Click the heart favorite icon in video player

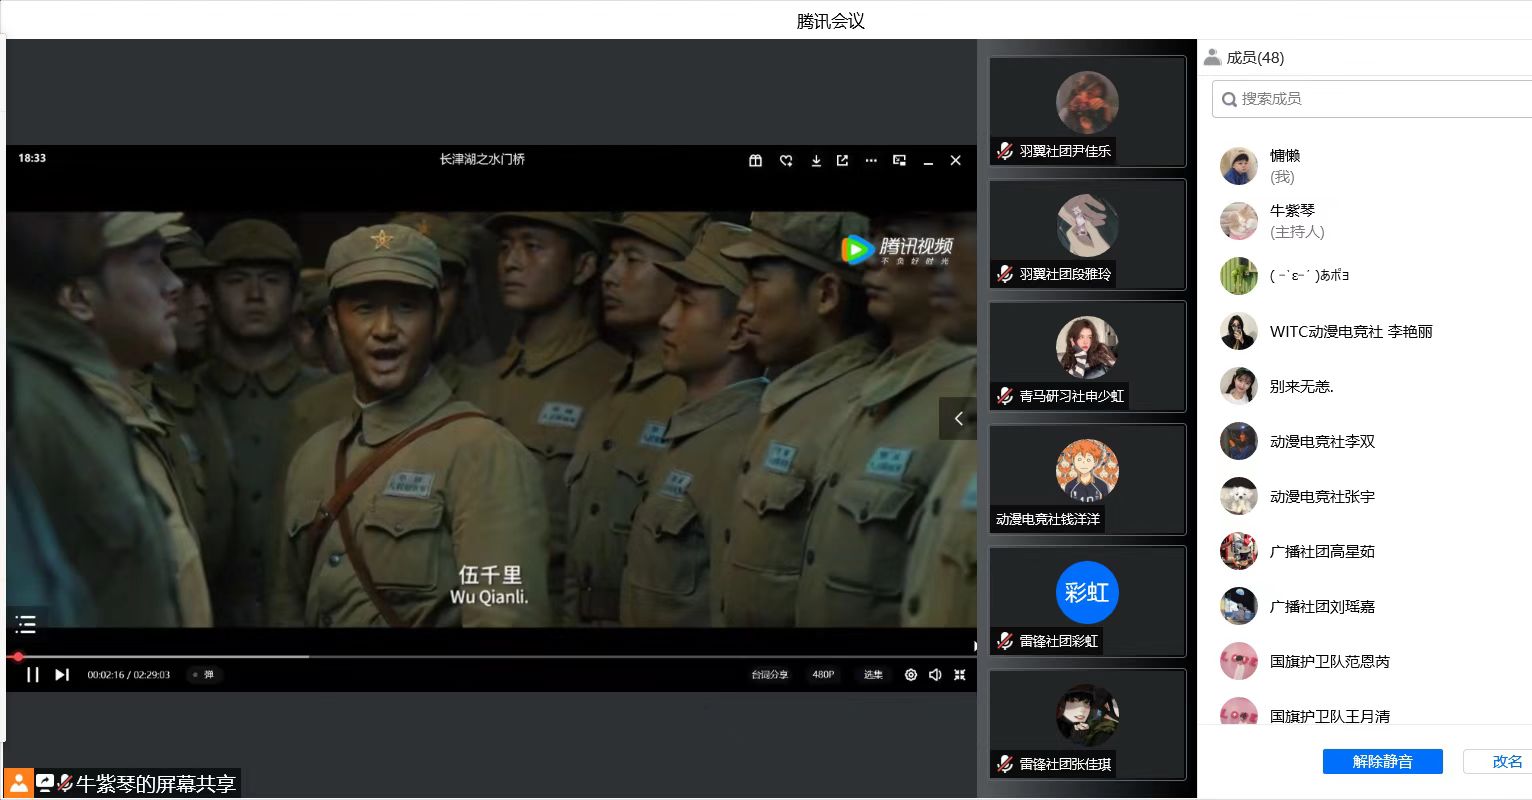pos(786,160)
